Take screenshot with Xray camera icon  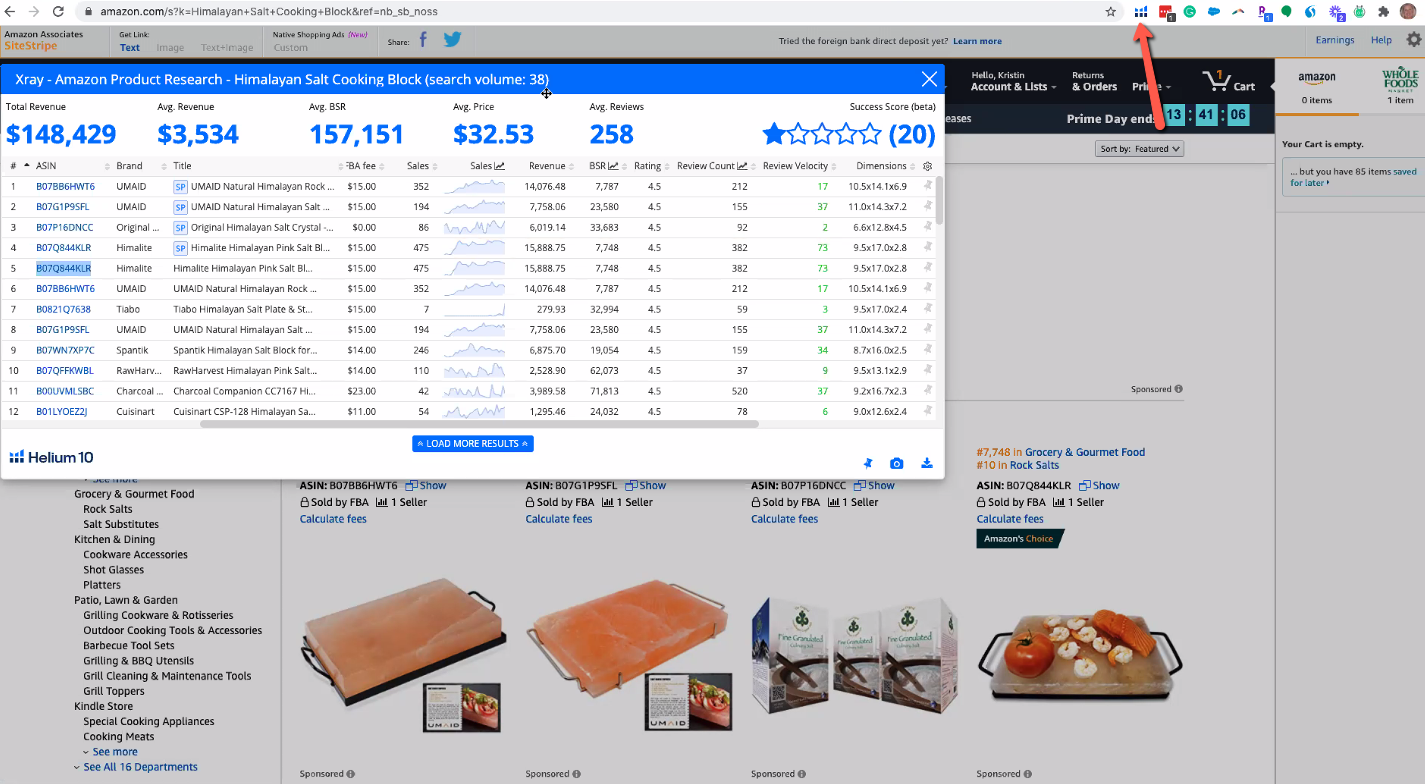click(897, 463)
